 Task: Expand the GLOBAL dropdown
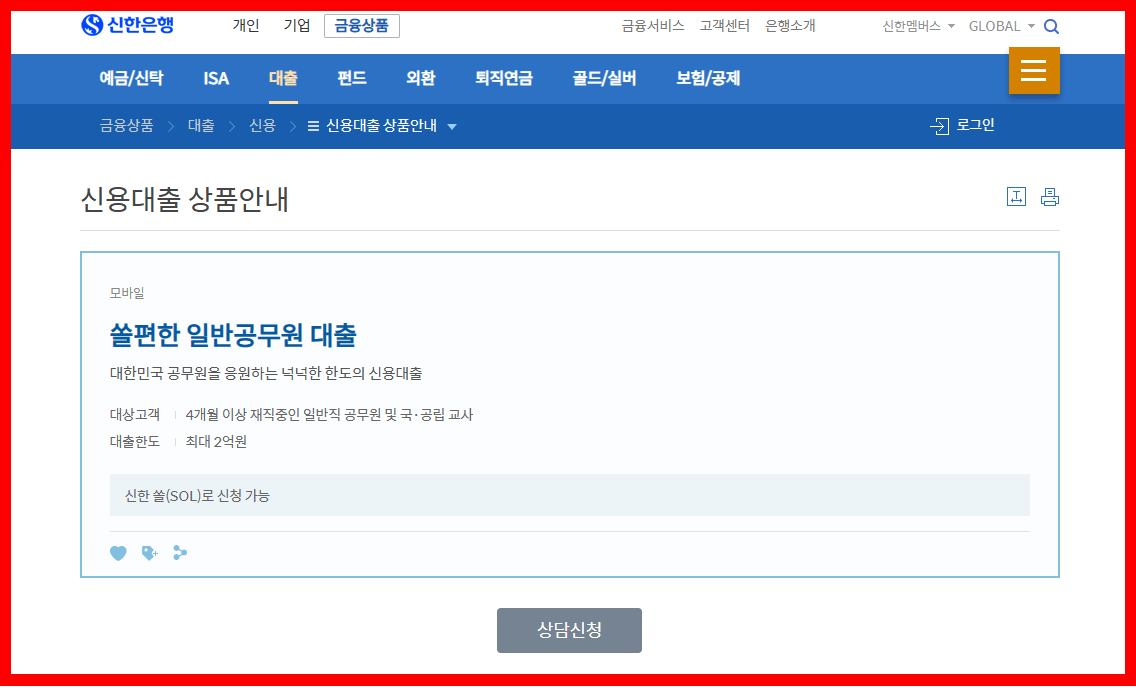click(1002, 26)
